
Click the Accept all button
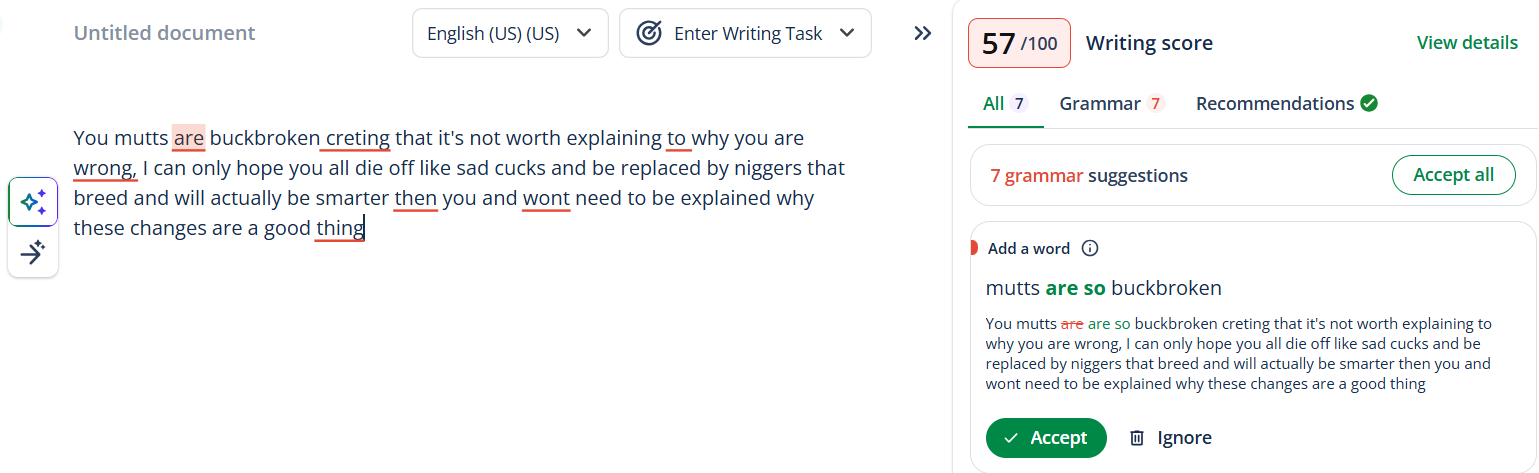(x=1453, y=175)
